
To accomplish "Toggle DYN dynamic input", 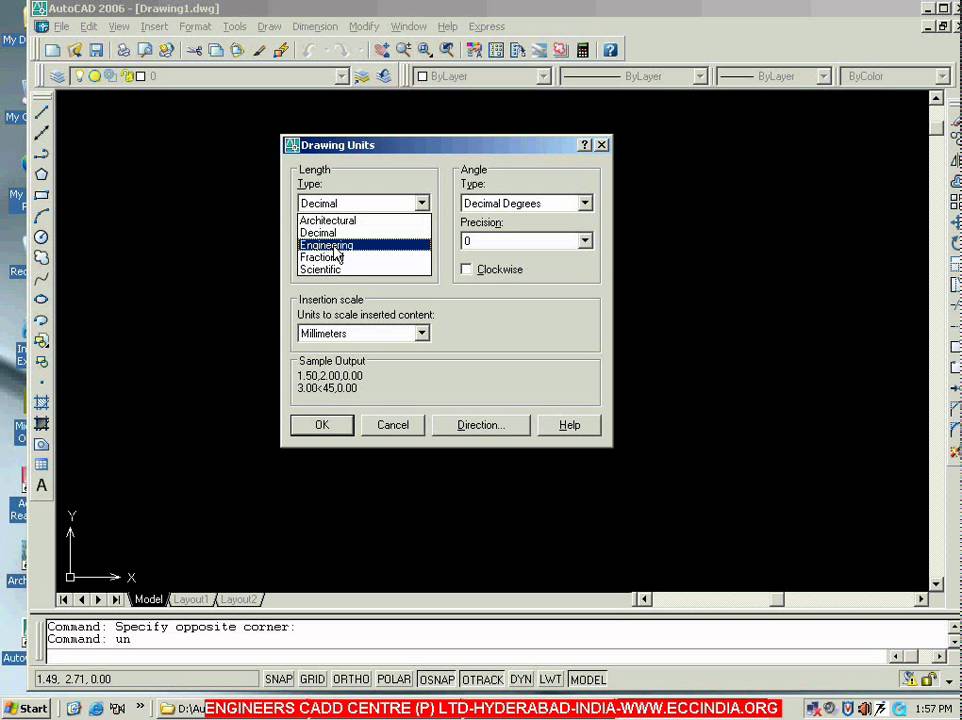I will pos(521,679).
